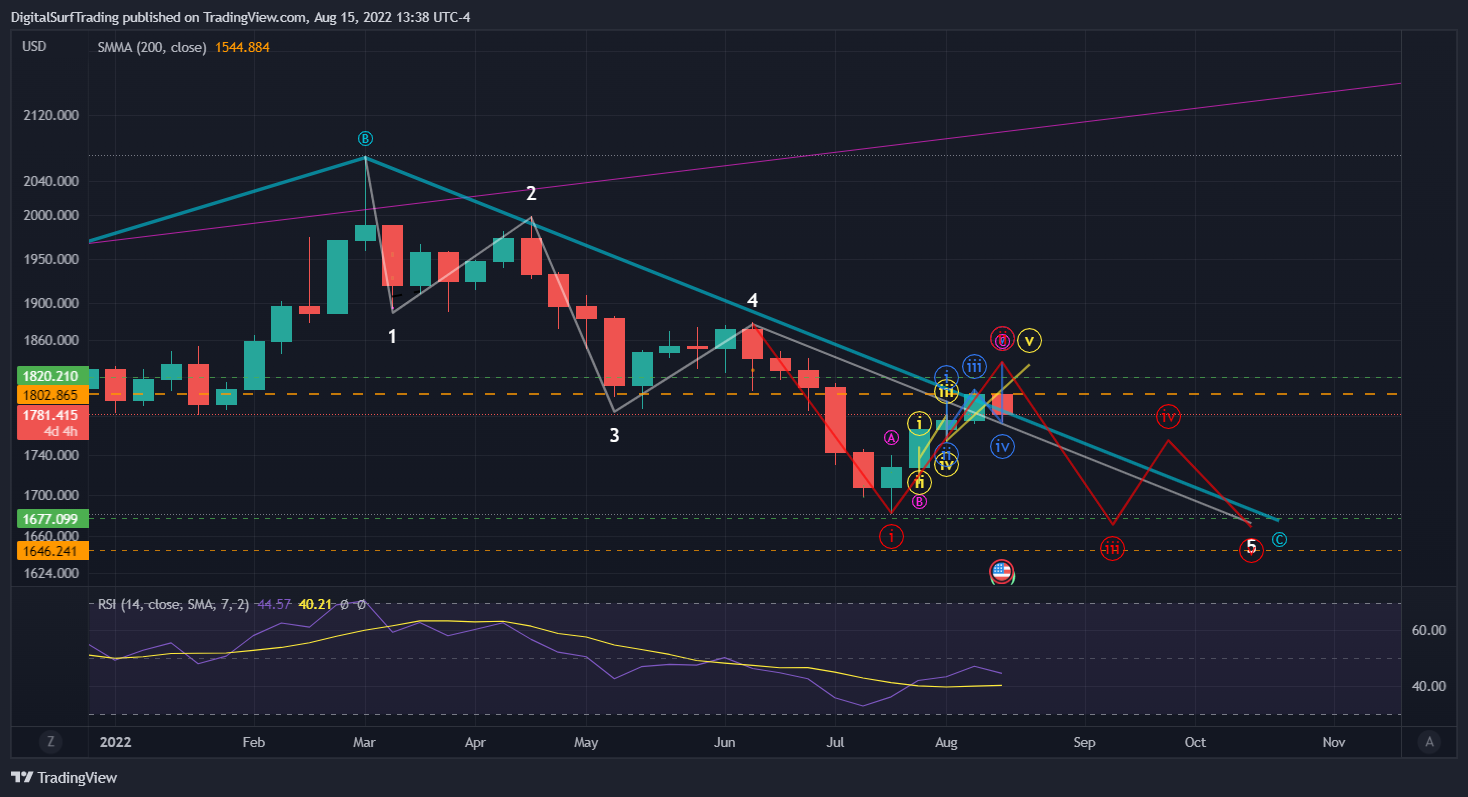Image resolution: width=1468 pixels, height=797 pixels.
Task: Click the Nov label on time axis
Action: 1333,742
